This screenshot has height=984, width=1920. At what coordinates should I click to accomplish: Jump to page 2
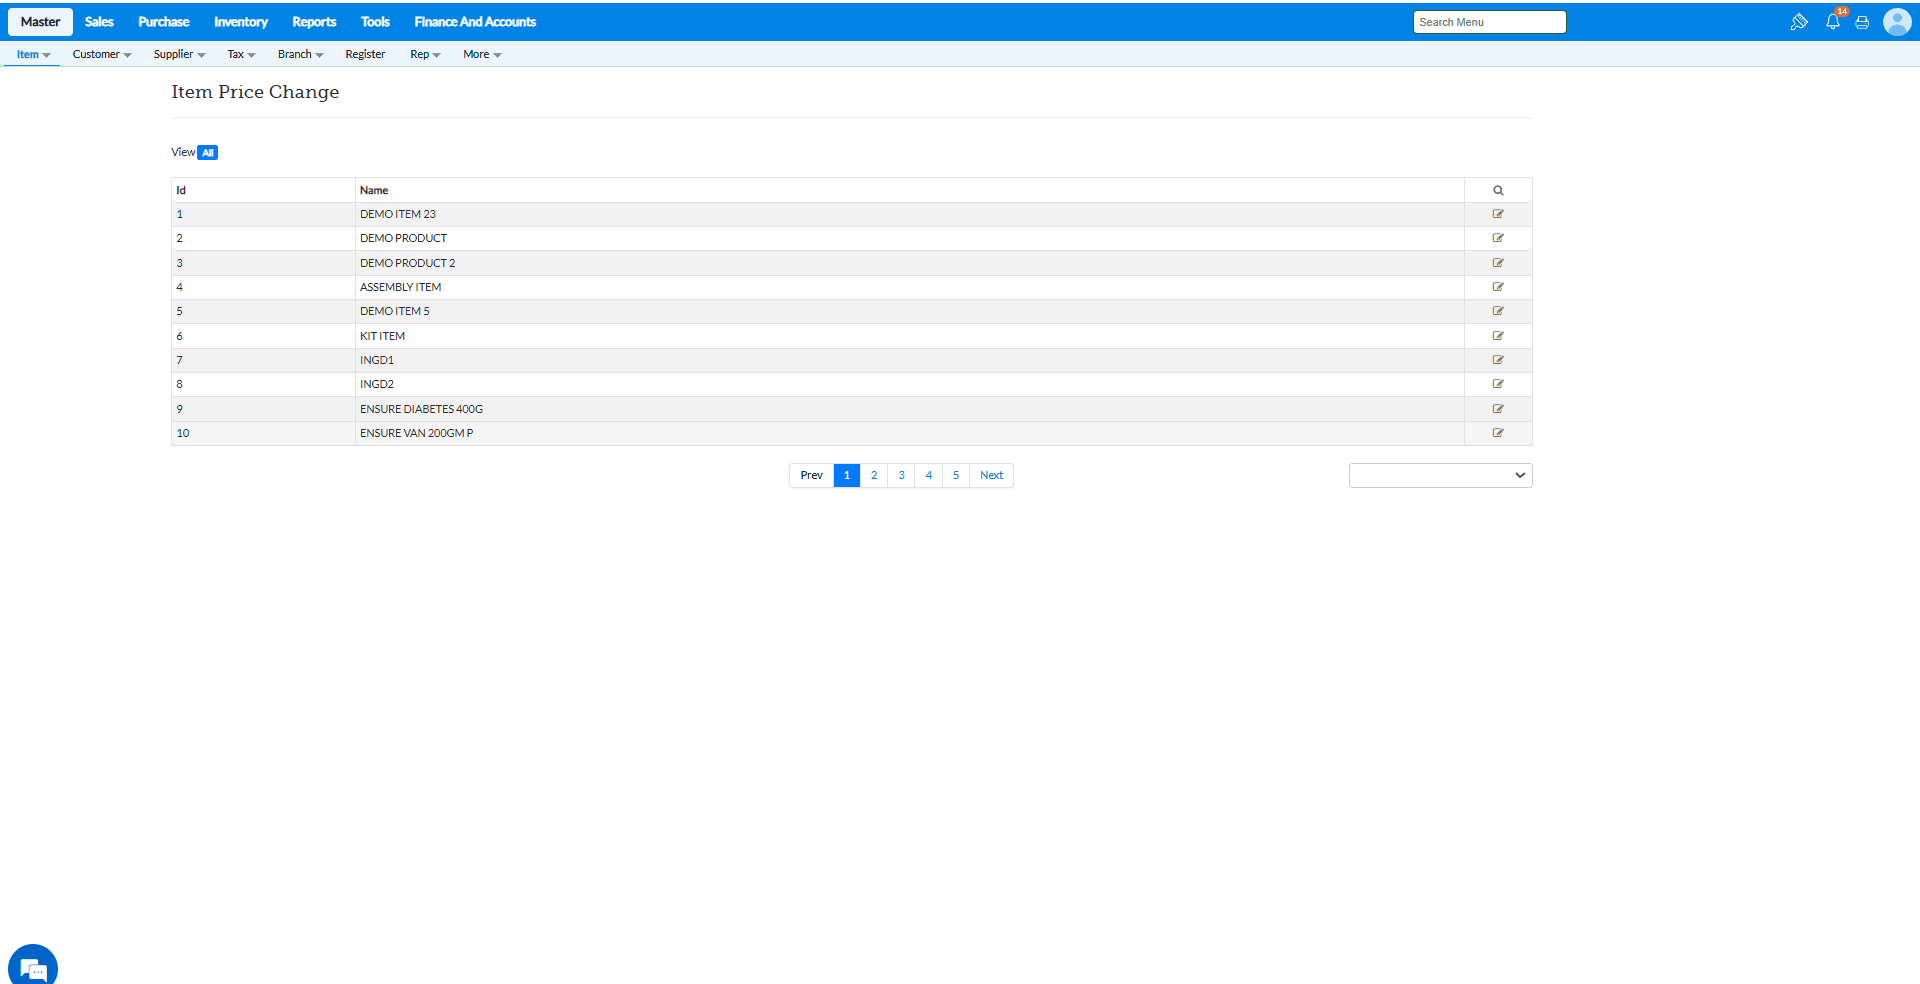pos(874,475)
